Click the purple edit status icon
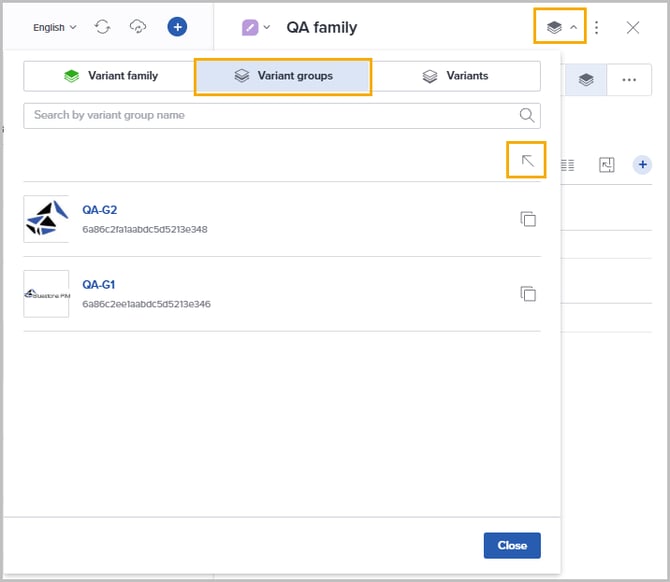 point(250,28)
